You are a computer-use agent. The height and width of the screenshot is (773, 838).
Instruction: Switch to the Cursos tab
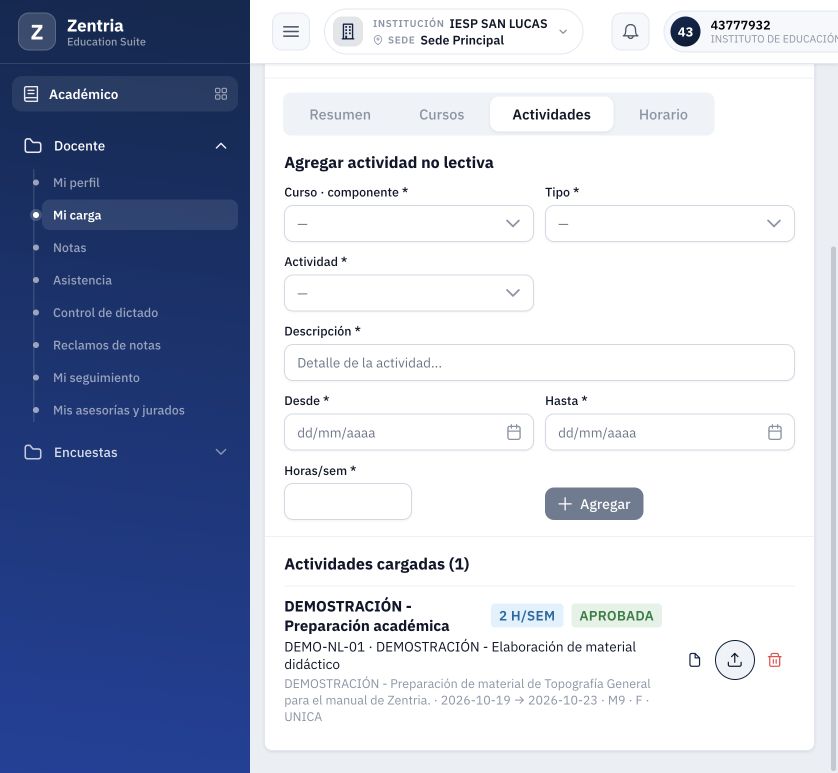pyautogui.click(x=441, y=114)
